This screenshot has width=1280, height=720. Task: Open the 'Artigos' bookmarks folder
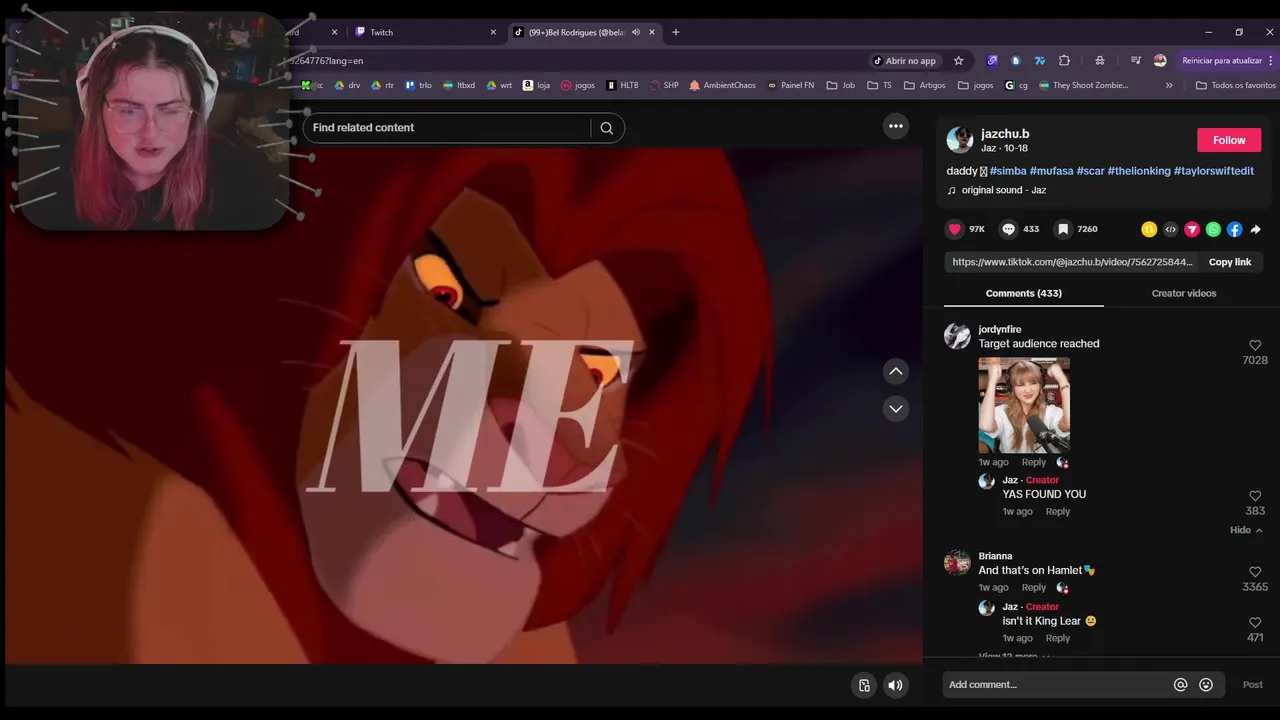pyautogui.click(x=925, y=85)
